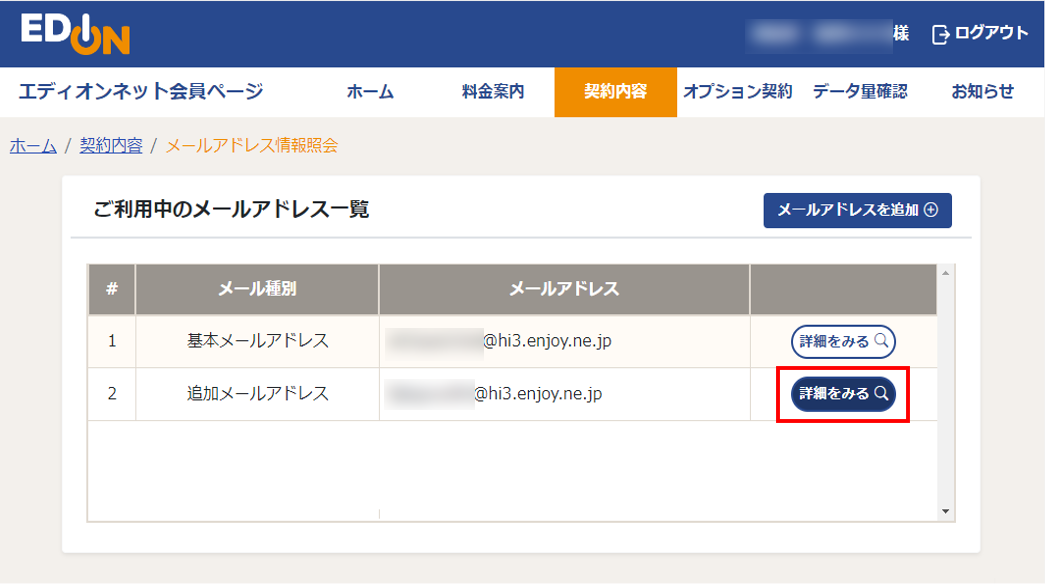The width and height of the screenshot is (1045, 584).
Task: Switch to the データ量確認 tab
Action: (x=860, y=91)
